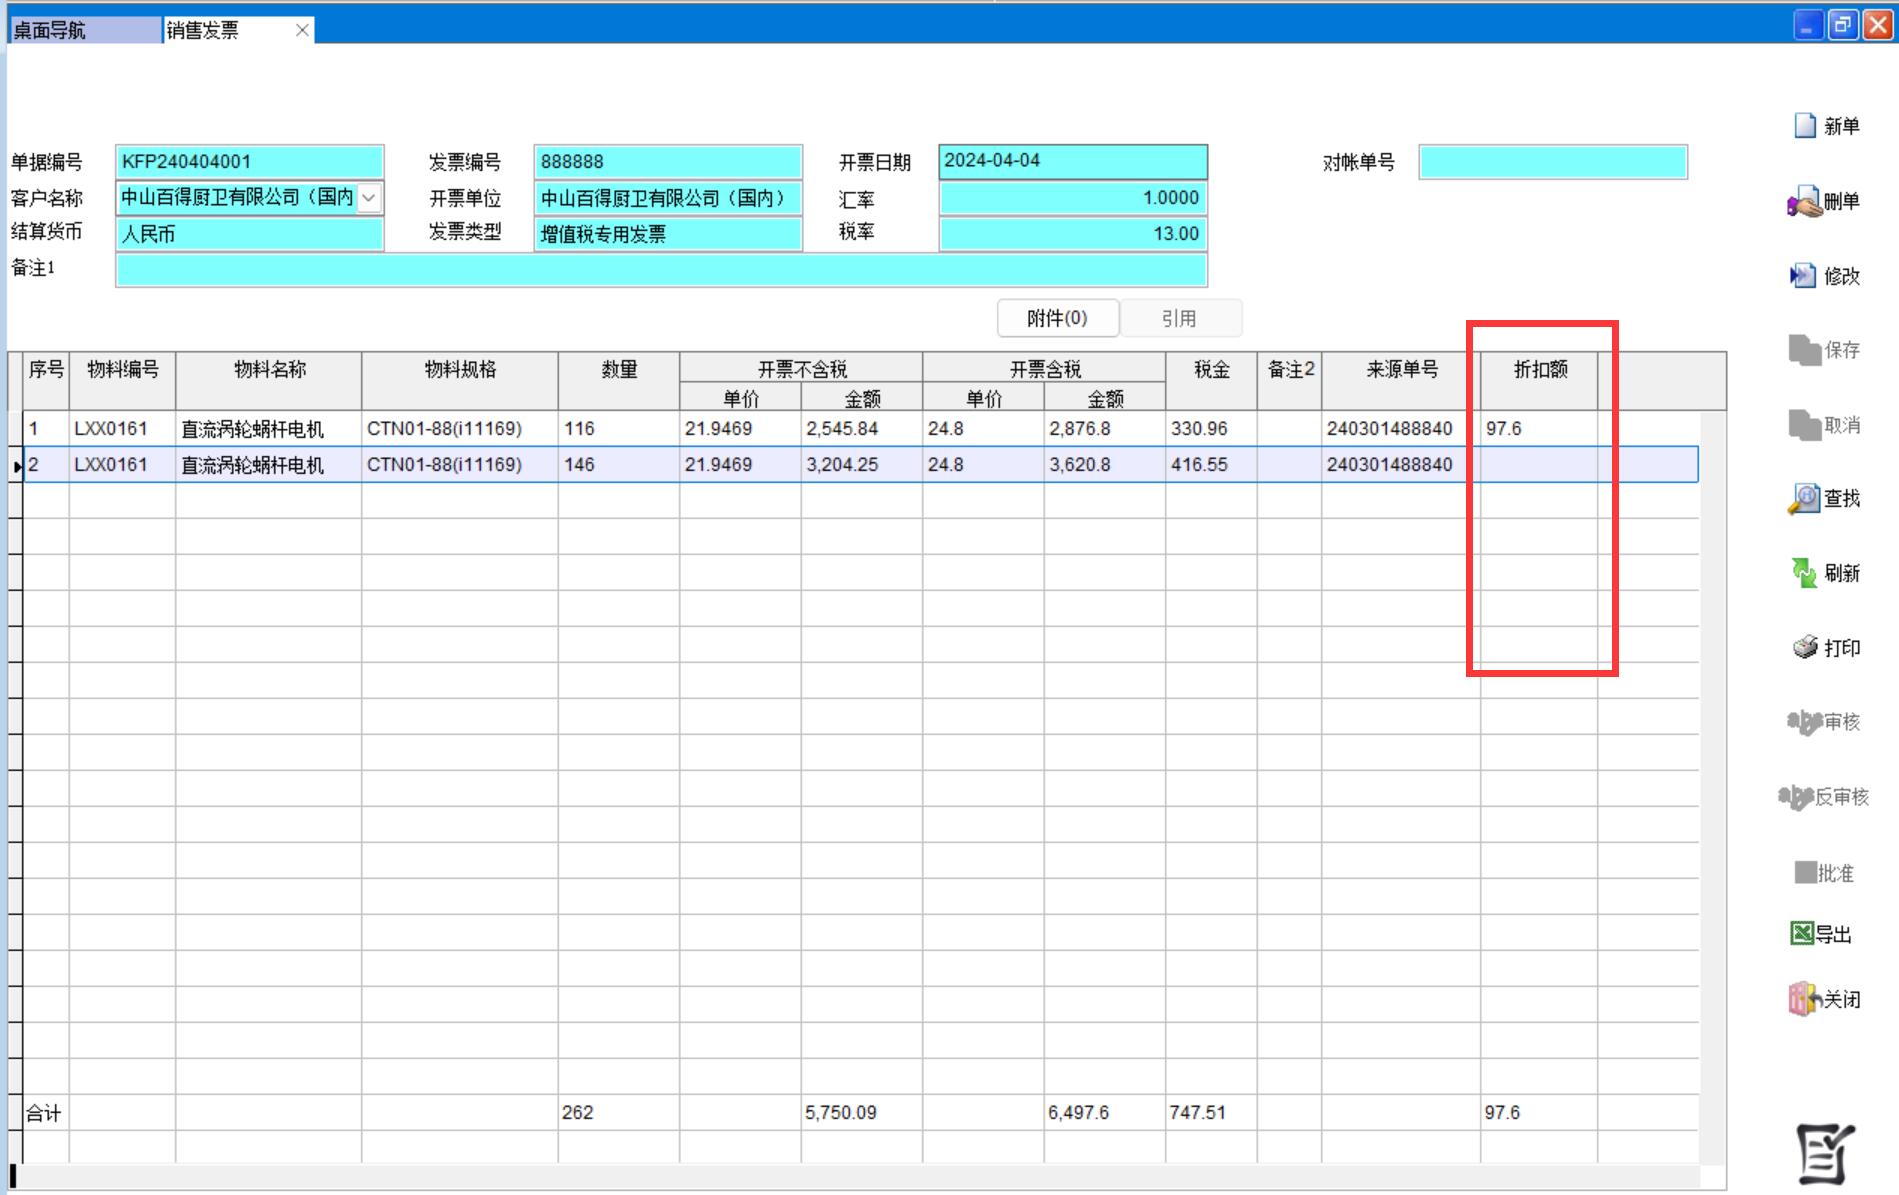Screen dimensions: 1899x1195
Task: Expand the 客户名称 dropdown arrow
Action: 369,198
